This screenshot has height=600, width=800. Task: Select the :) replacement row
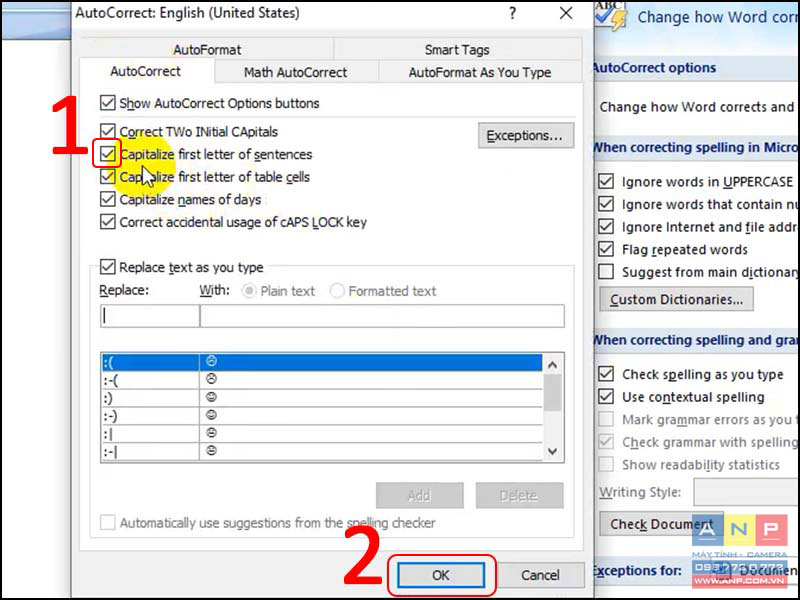click(x=321, y=397)
